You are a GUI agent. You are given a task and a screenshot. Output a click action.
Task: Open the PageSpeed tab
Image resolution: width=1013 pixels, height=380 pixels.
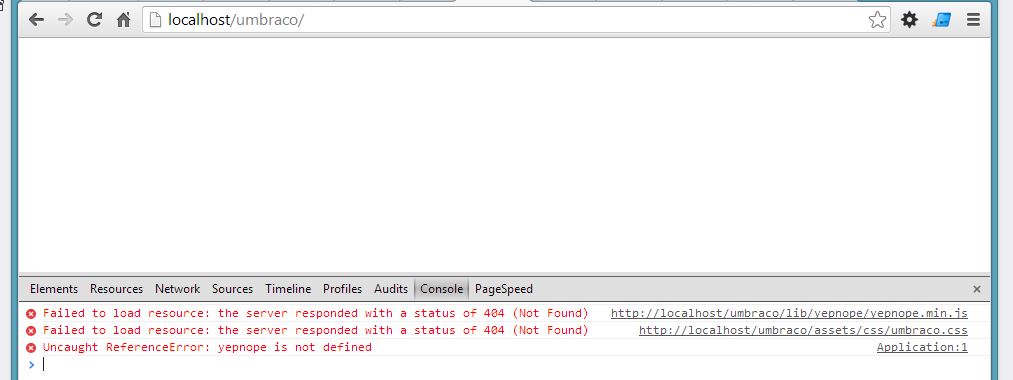tap(504, 289)
